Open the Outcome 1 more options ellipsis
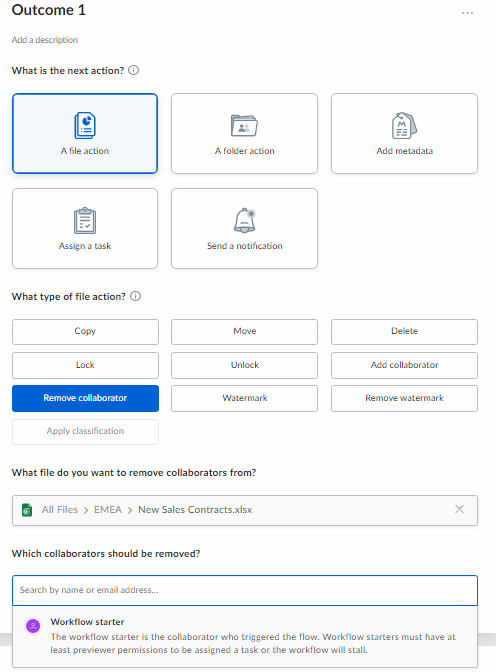Screen dimensions: 496x672 [x=467, y=13]
